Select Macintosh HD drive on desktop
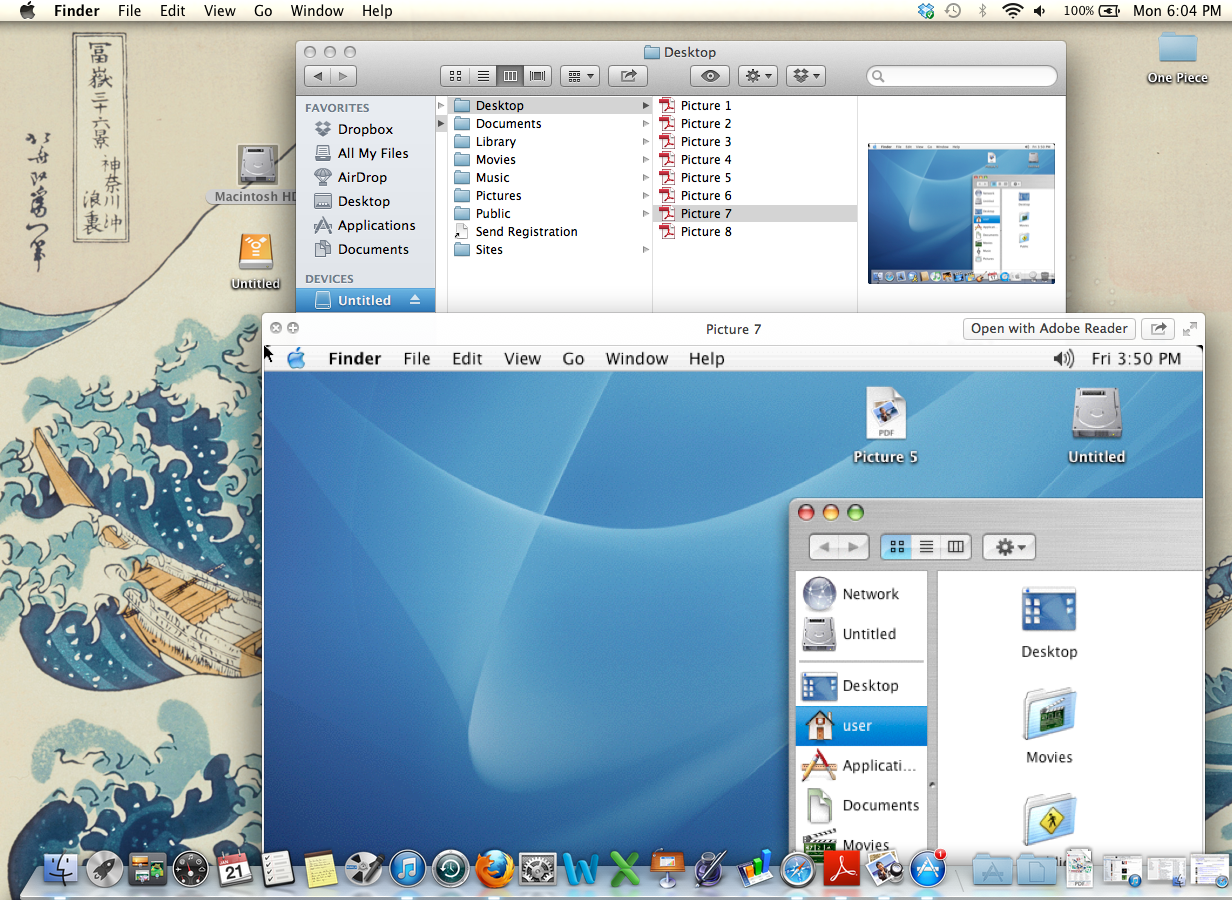The height and width of the screenshot is (900, 1232). coord(257,165)
